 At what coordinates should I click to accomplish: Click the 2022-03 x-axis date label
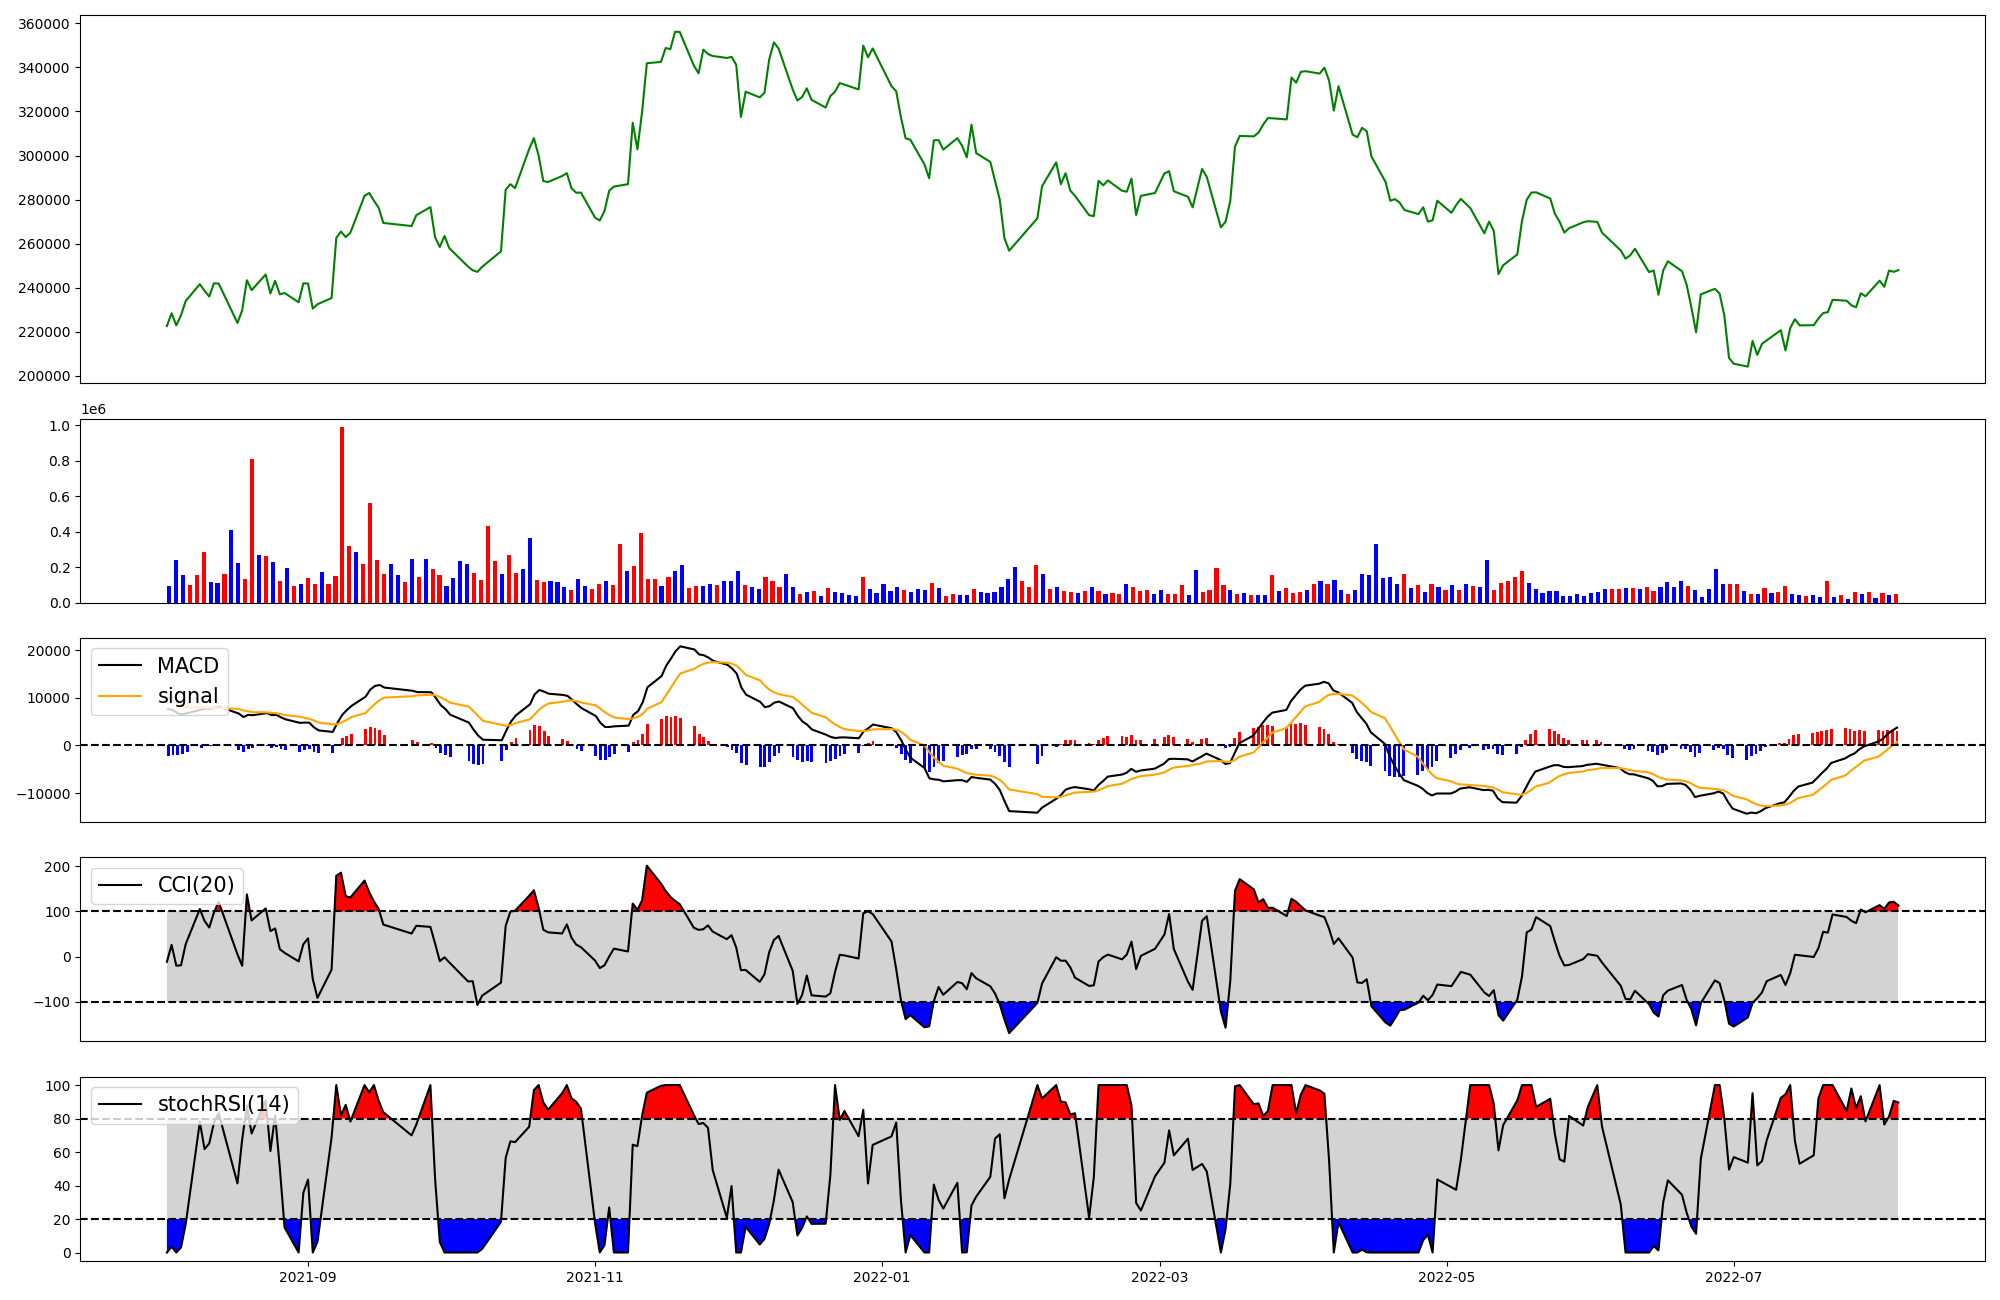pyautogui.click(x=1160, y=1277)
